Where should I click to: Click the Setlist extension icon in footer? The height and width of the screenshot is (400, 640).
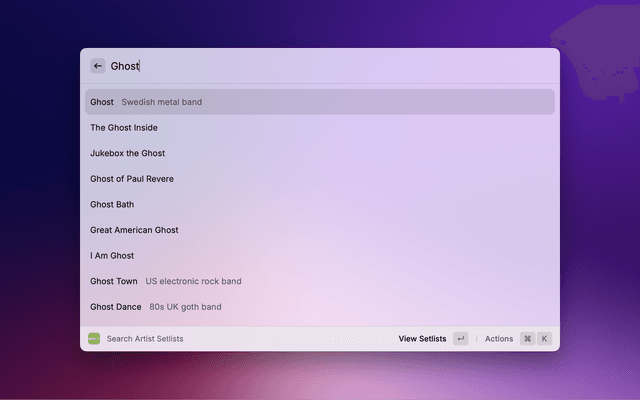tap(94, 339)
